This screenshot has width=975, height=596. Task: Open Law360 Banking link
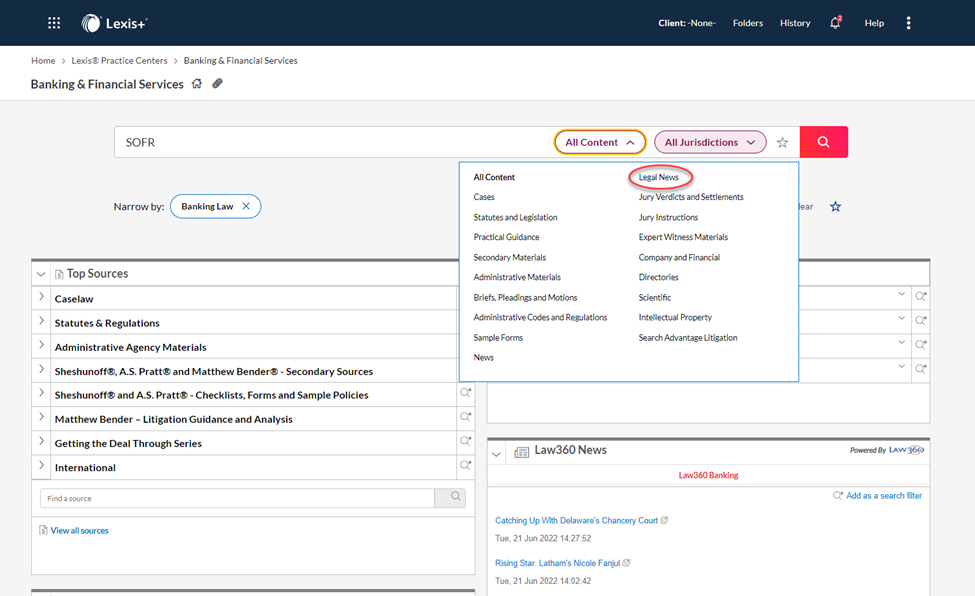[x=708, y=475]
